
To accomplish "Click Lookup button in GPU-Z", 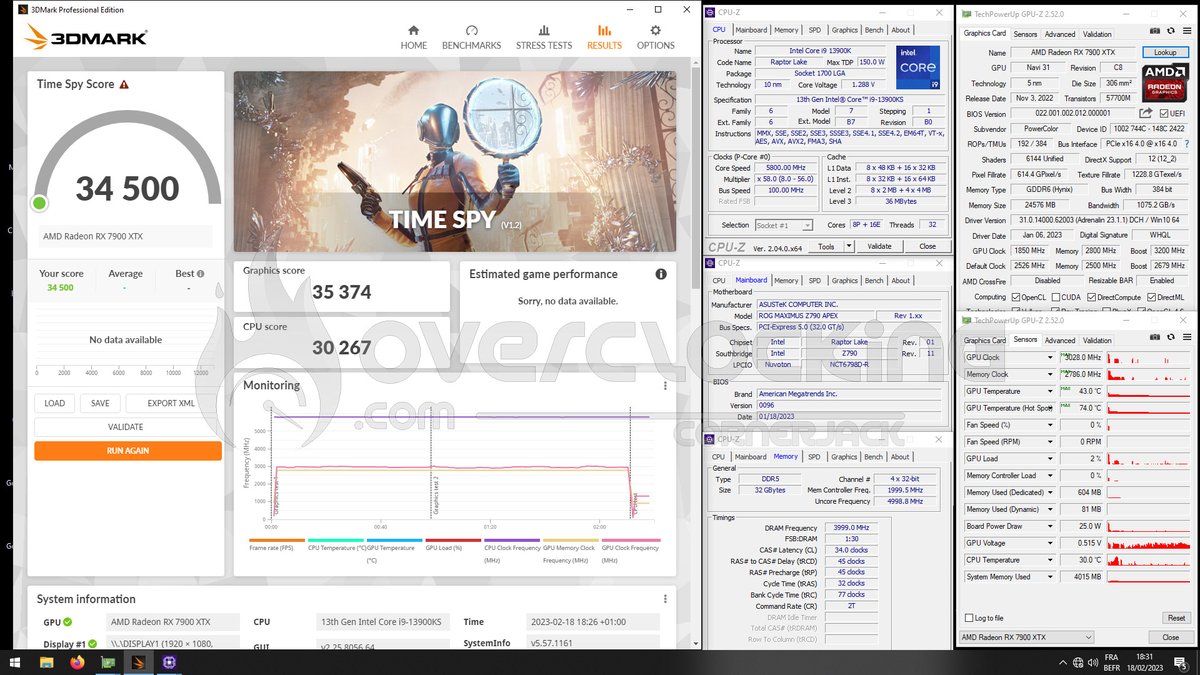I will pos(1165,52).
